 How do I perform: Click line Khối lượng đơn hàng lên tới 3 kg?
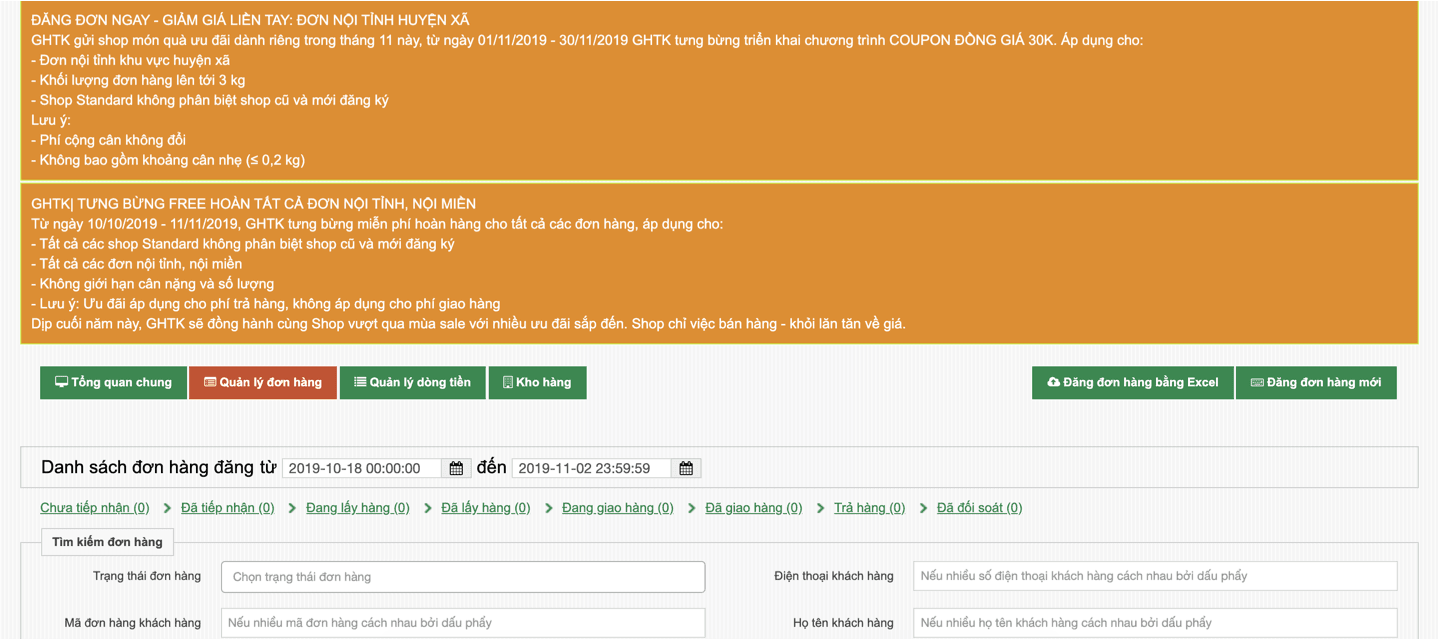[x=138, y=80]
